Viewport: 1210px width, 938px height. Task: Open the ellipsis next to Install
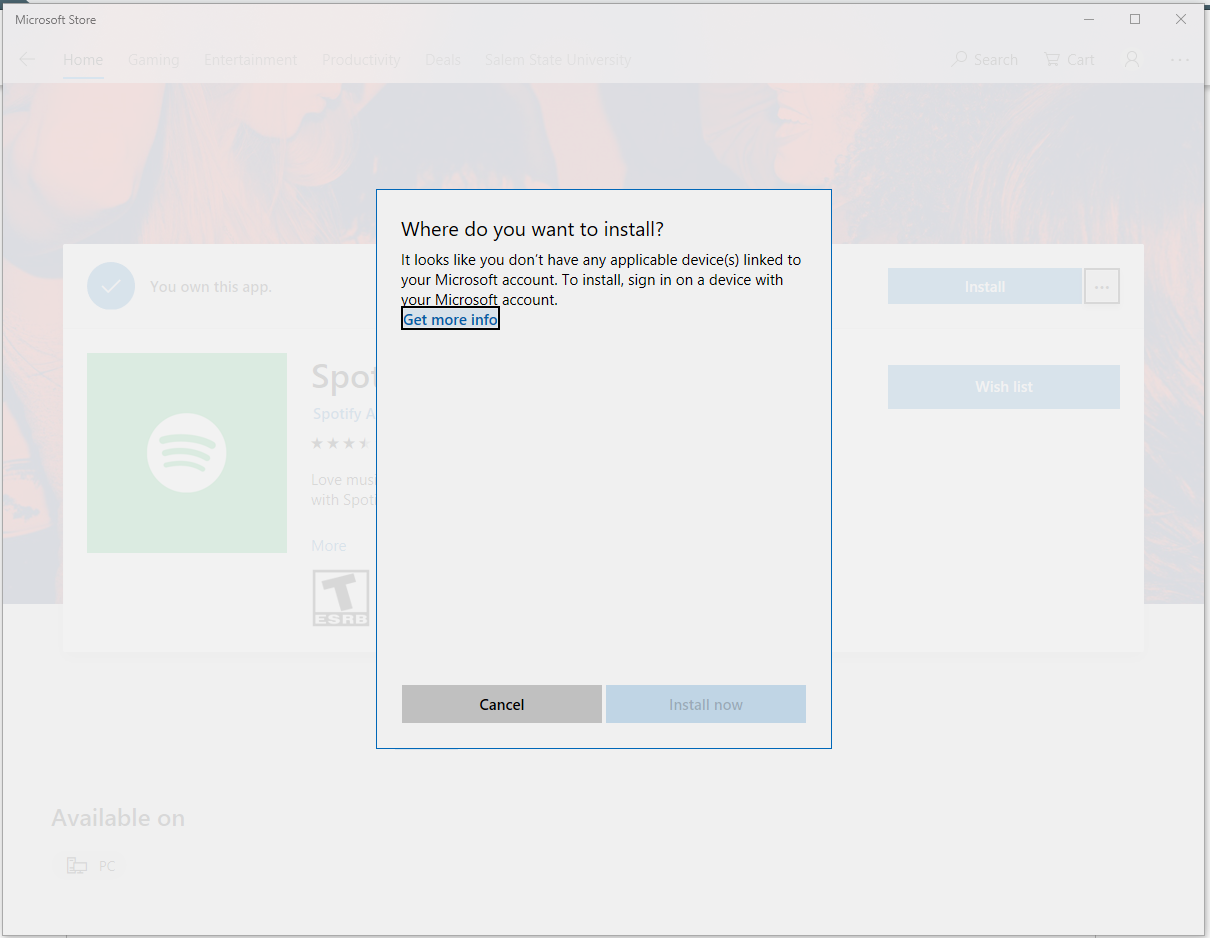click(1102, 286)
